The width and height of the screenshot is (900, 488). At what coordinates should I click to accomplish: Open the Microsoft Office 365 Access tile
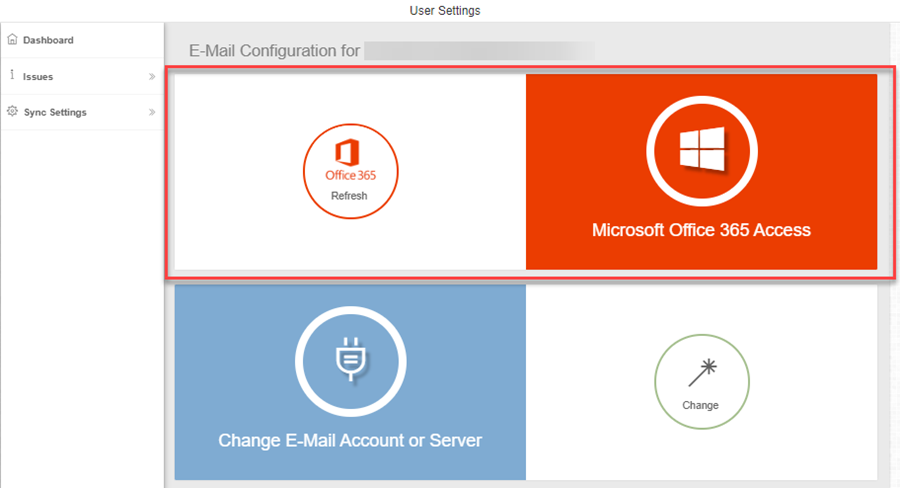(701, 172)
